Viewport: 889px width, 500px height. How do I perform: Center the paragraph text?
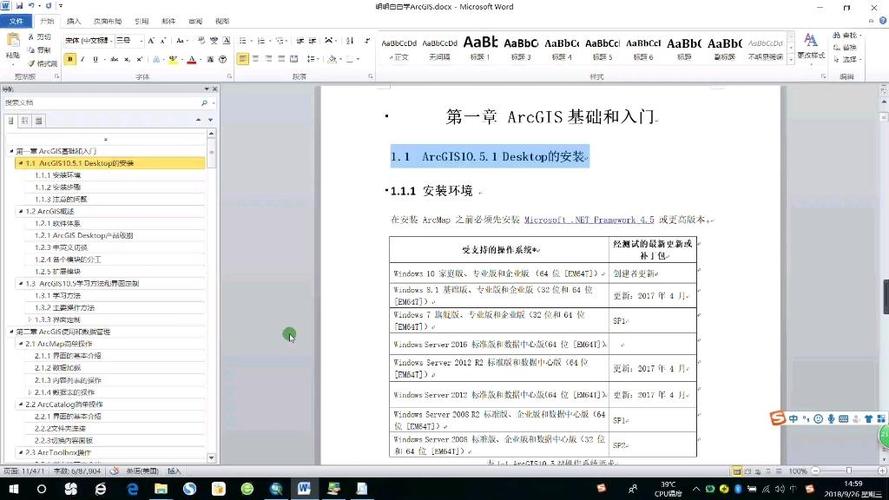click(256, 59)
